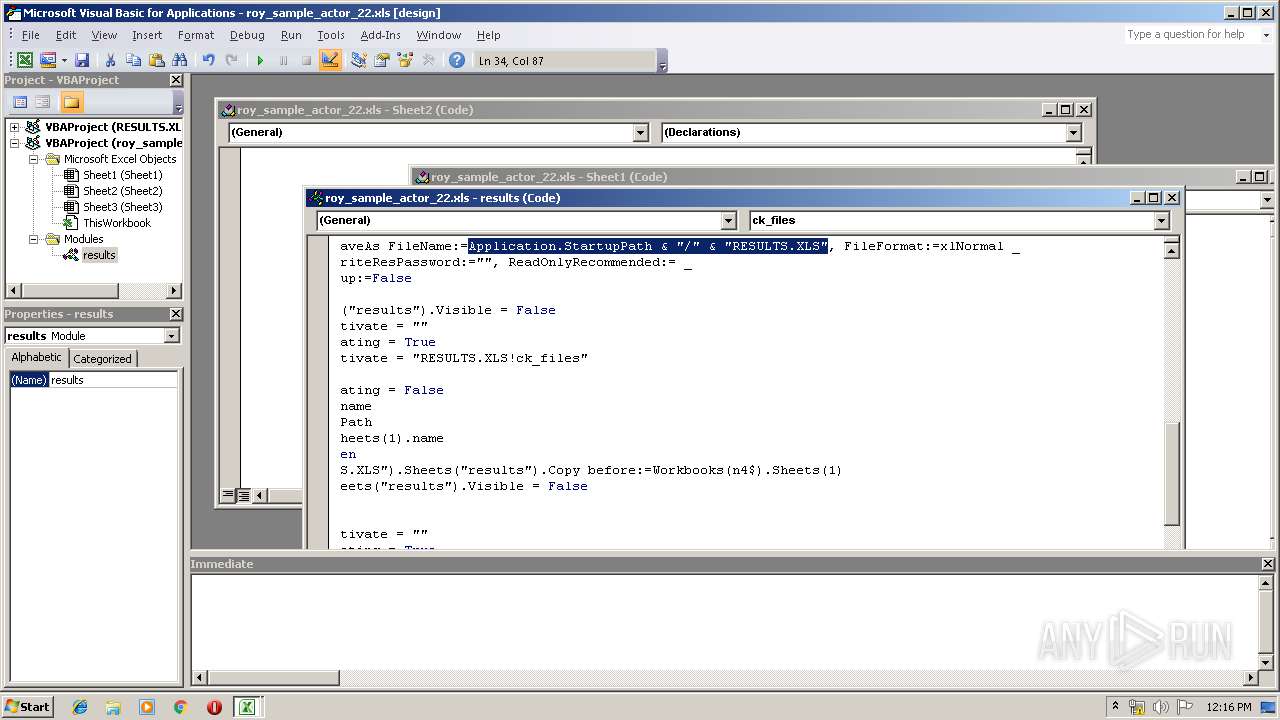This screenshot has width=1280, height=720.
Task: Select ThisWorkbook in project tree
Action: [x=116, y=223]
